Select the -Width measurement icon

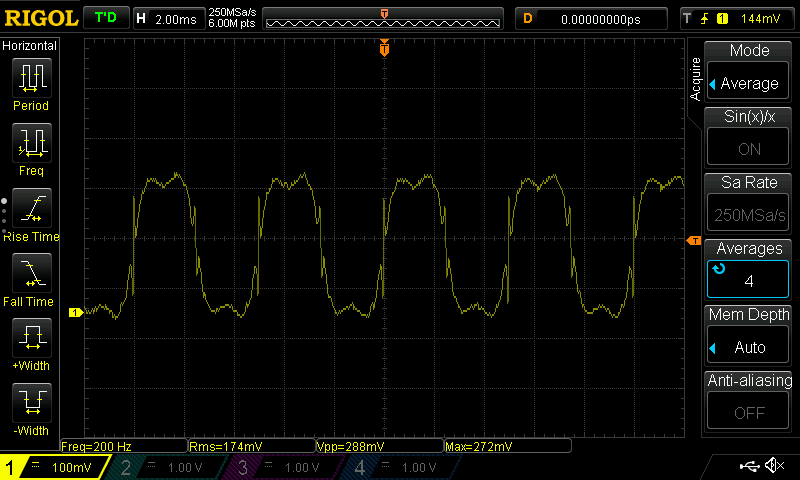(32, 402)
